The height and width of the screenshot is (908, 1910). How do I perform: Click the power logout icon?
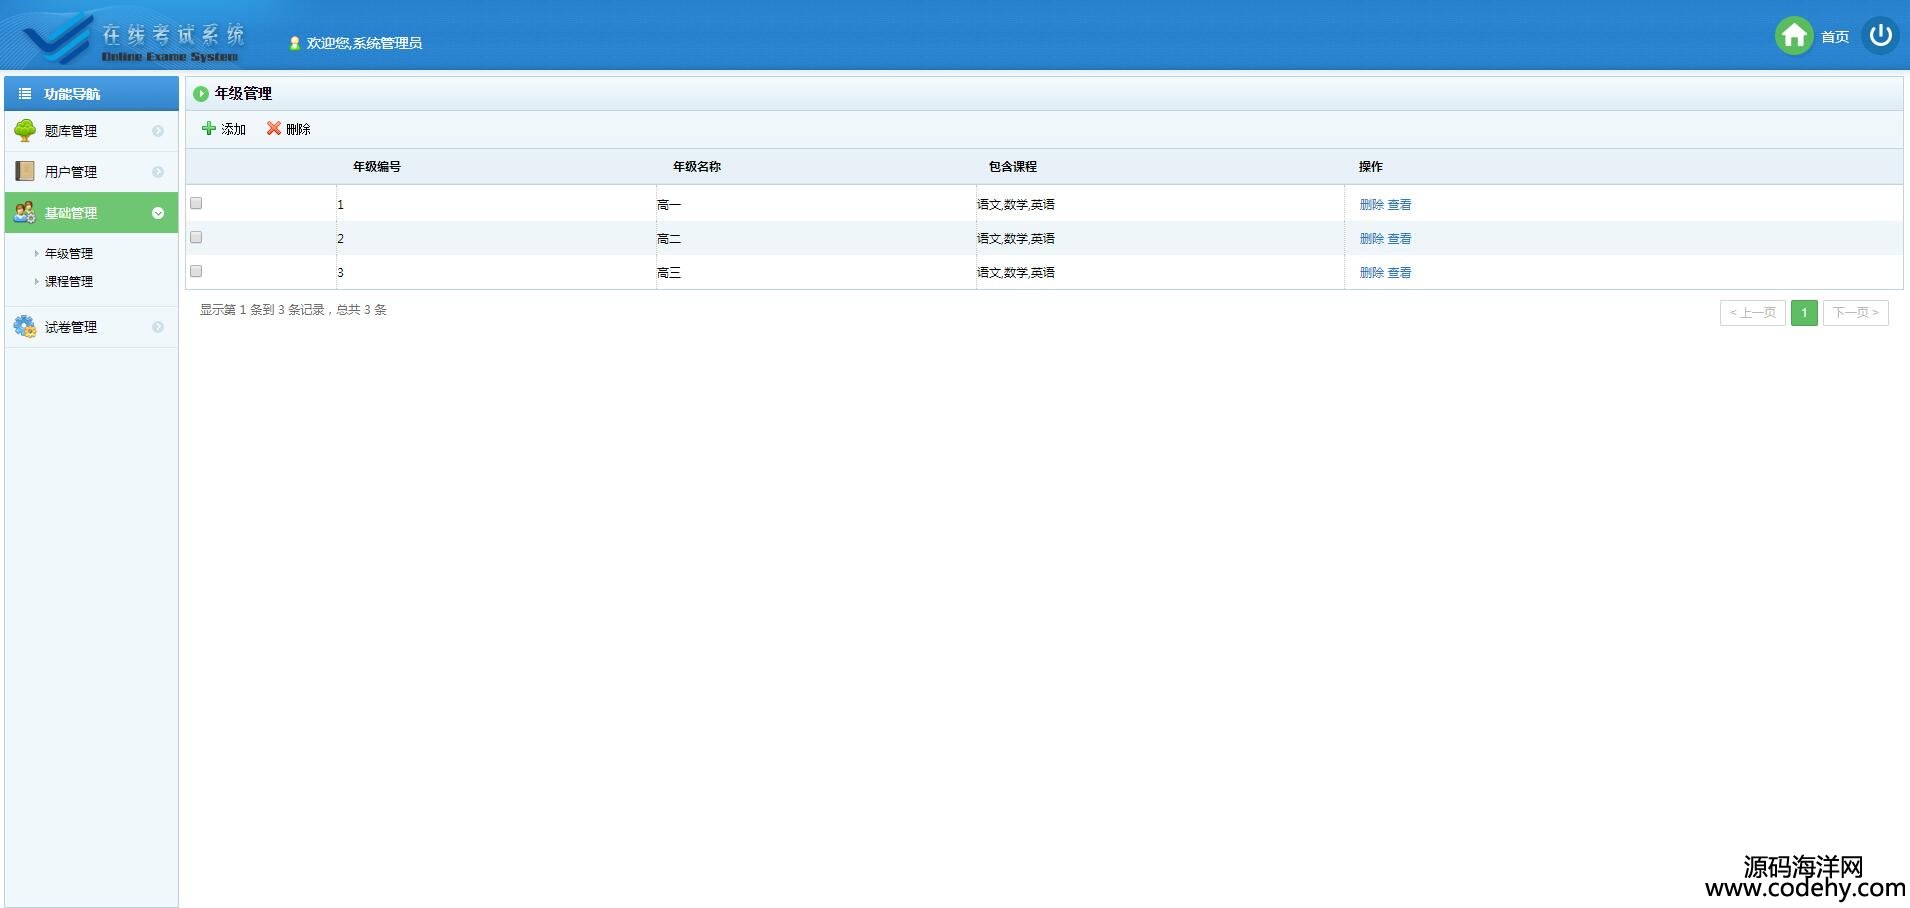(x=1880, y=36)
